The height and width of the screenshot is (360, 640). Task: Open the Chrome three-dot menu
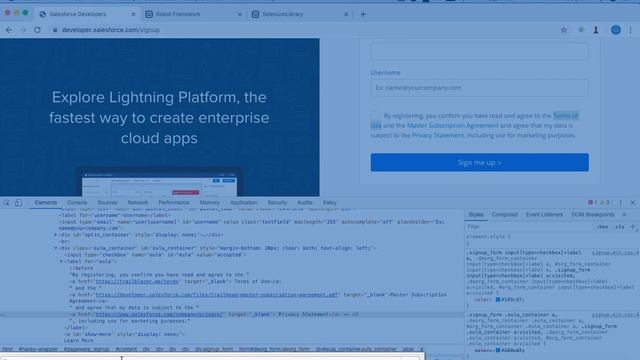(630, 30)
